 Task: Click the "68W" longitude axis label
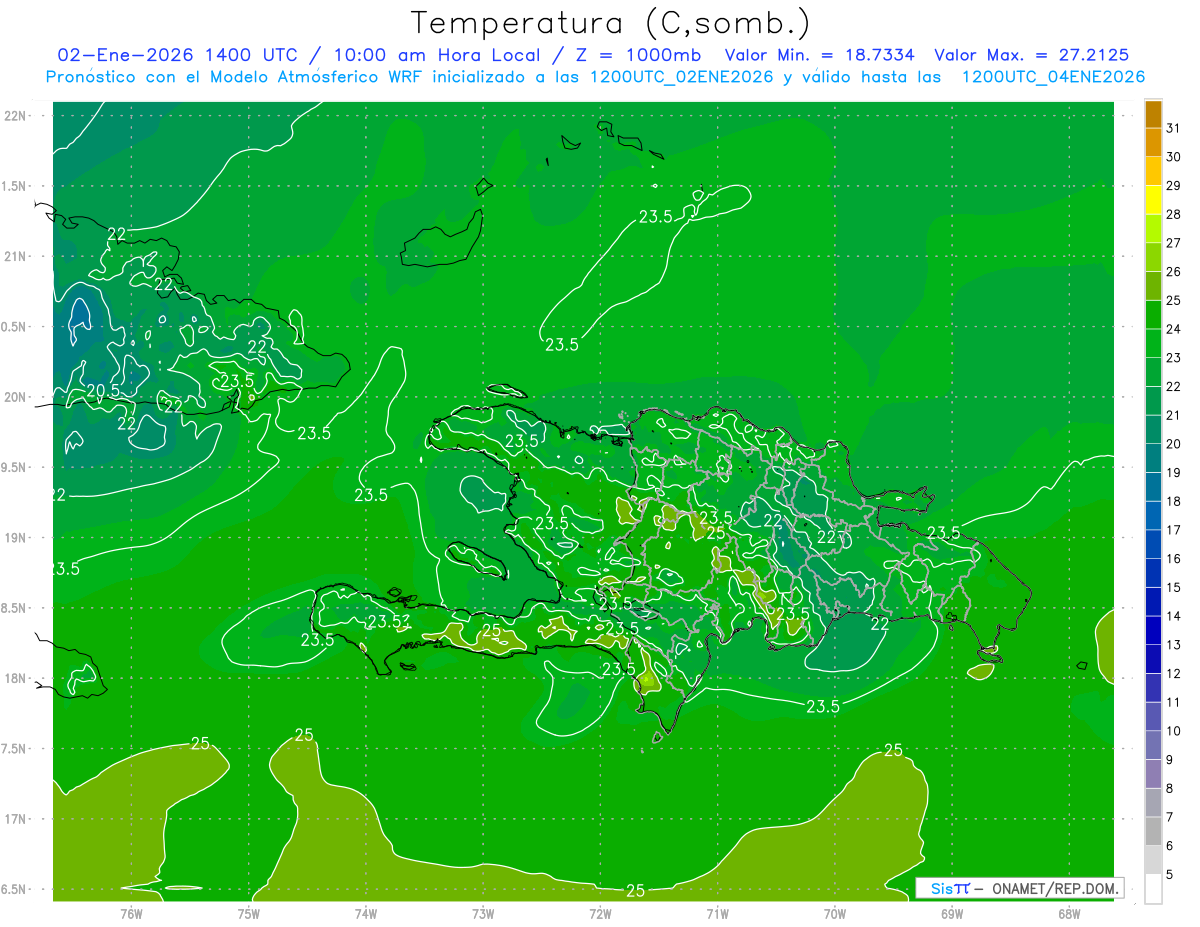[x=1068, y=913]
